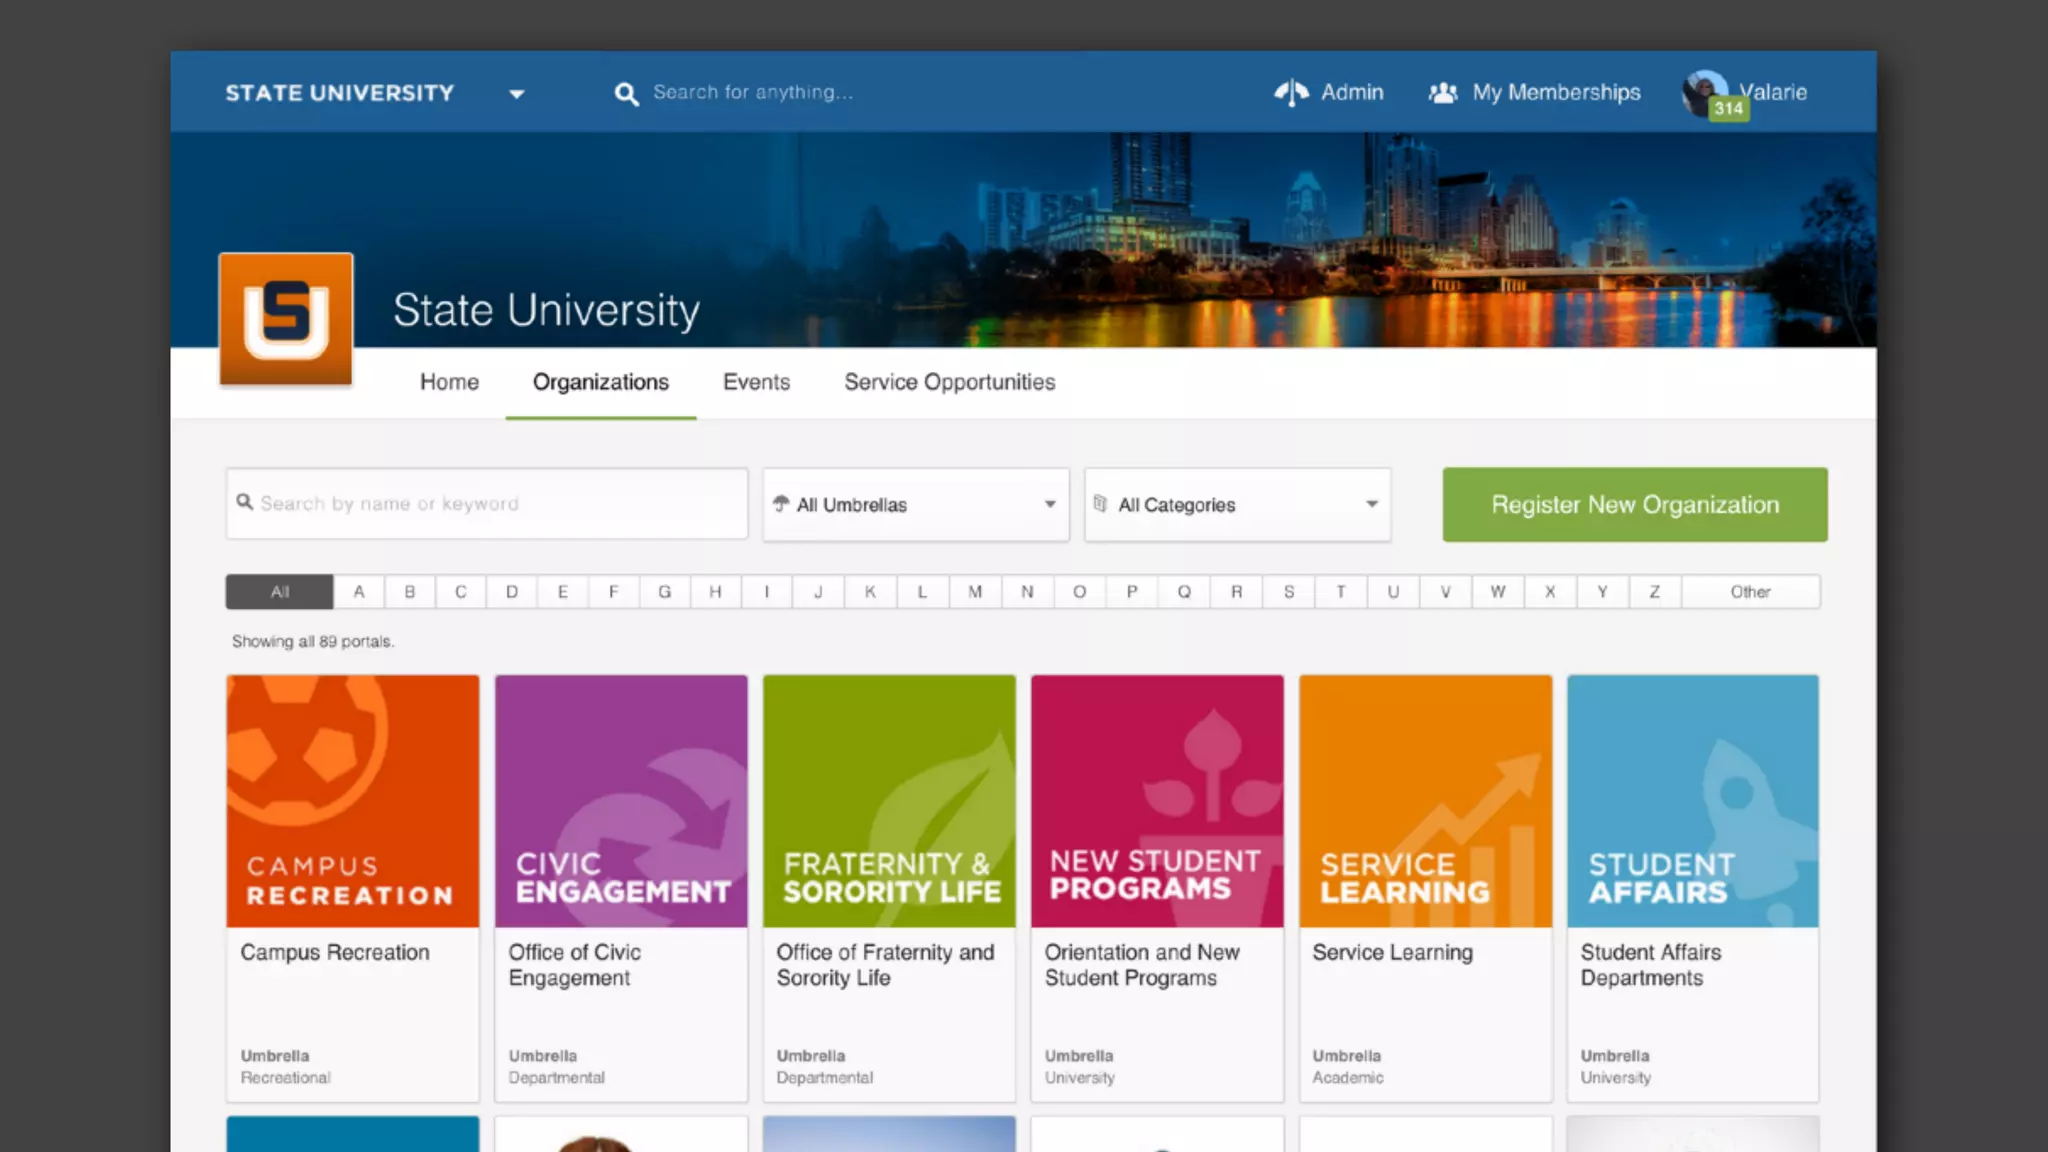Click the Search by name or keyword field
Viewport: 2048px width, 1152px height.
click(x=487, y=504)
